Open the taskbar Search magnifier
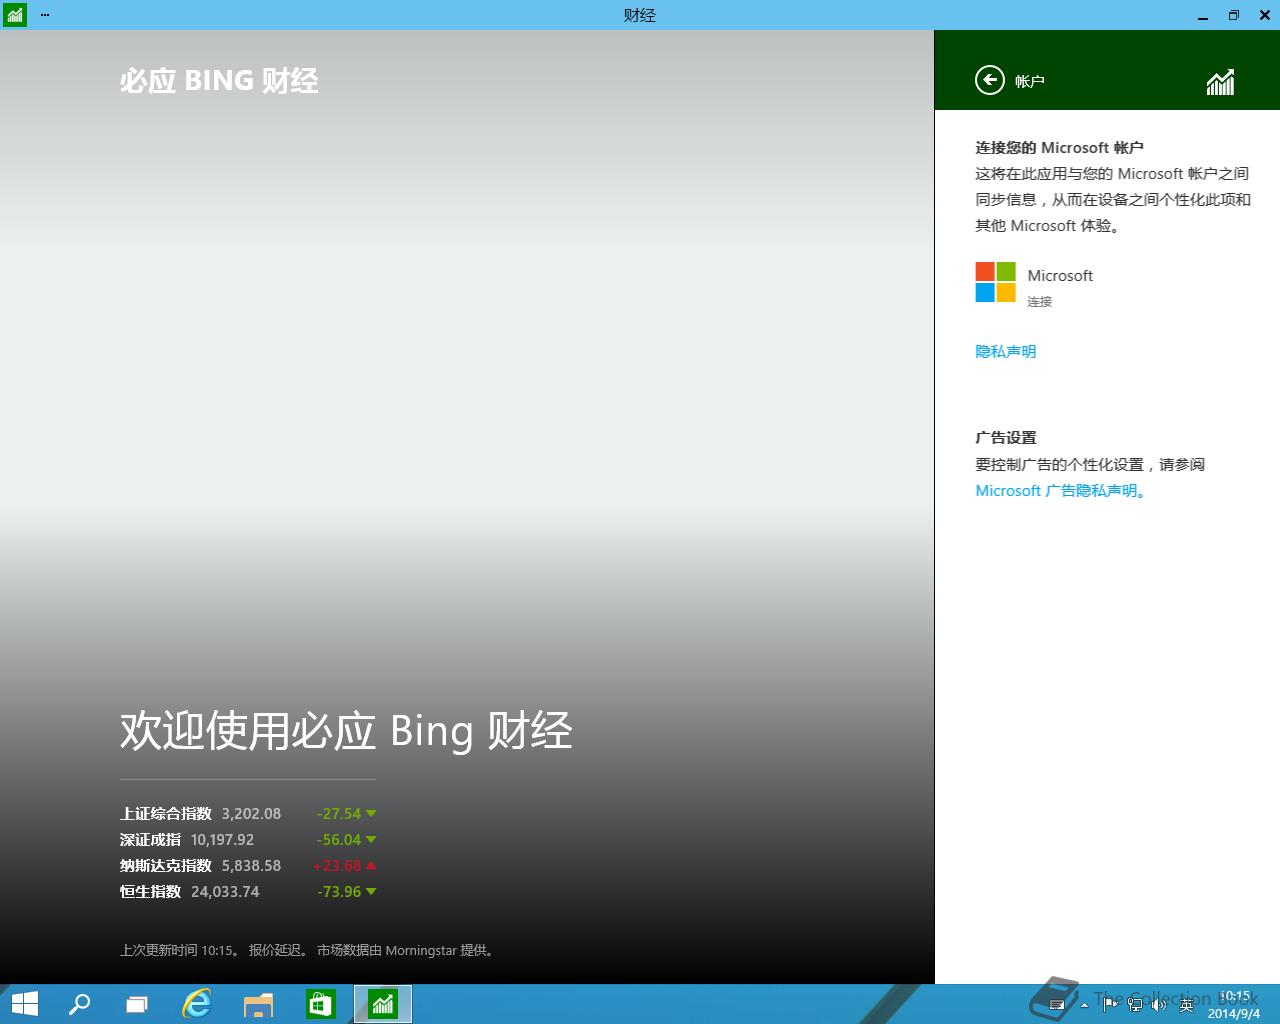Screen dimensions: 1280x1024 pos(78,1004)
